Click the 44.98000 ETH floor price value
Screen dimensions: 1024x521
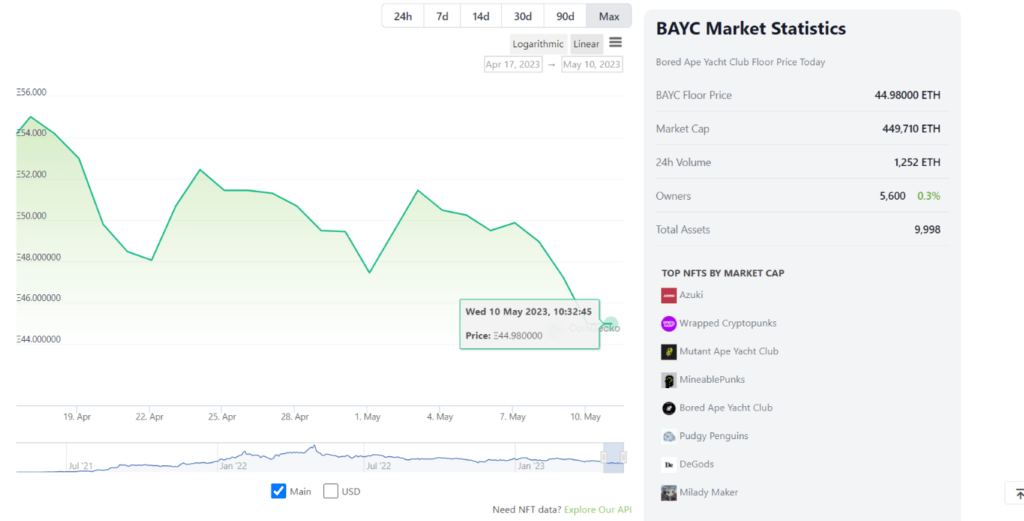pyautogui.click(x=908, y=95)
